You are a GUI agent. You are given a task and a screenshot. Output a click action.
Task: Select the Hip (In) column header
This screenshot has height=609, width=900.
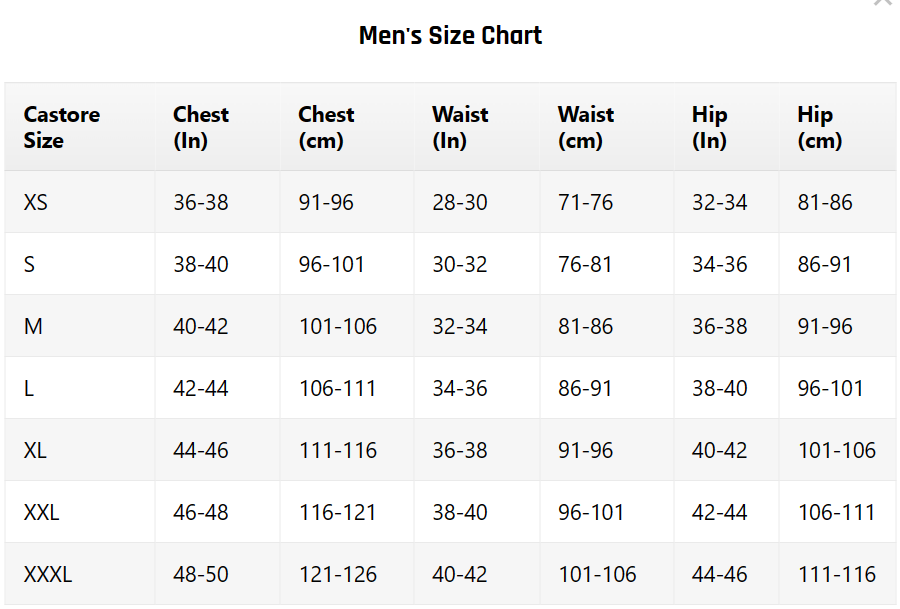(x=709, y=127)
